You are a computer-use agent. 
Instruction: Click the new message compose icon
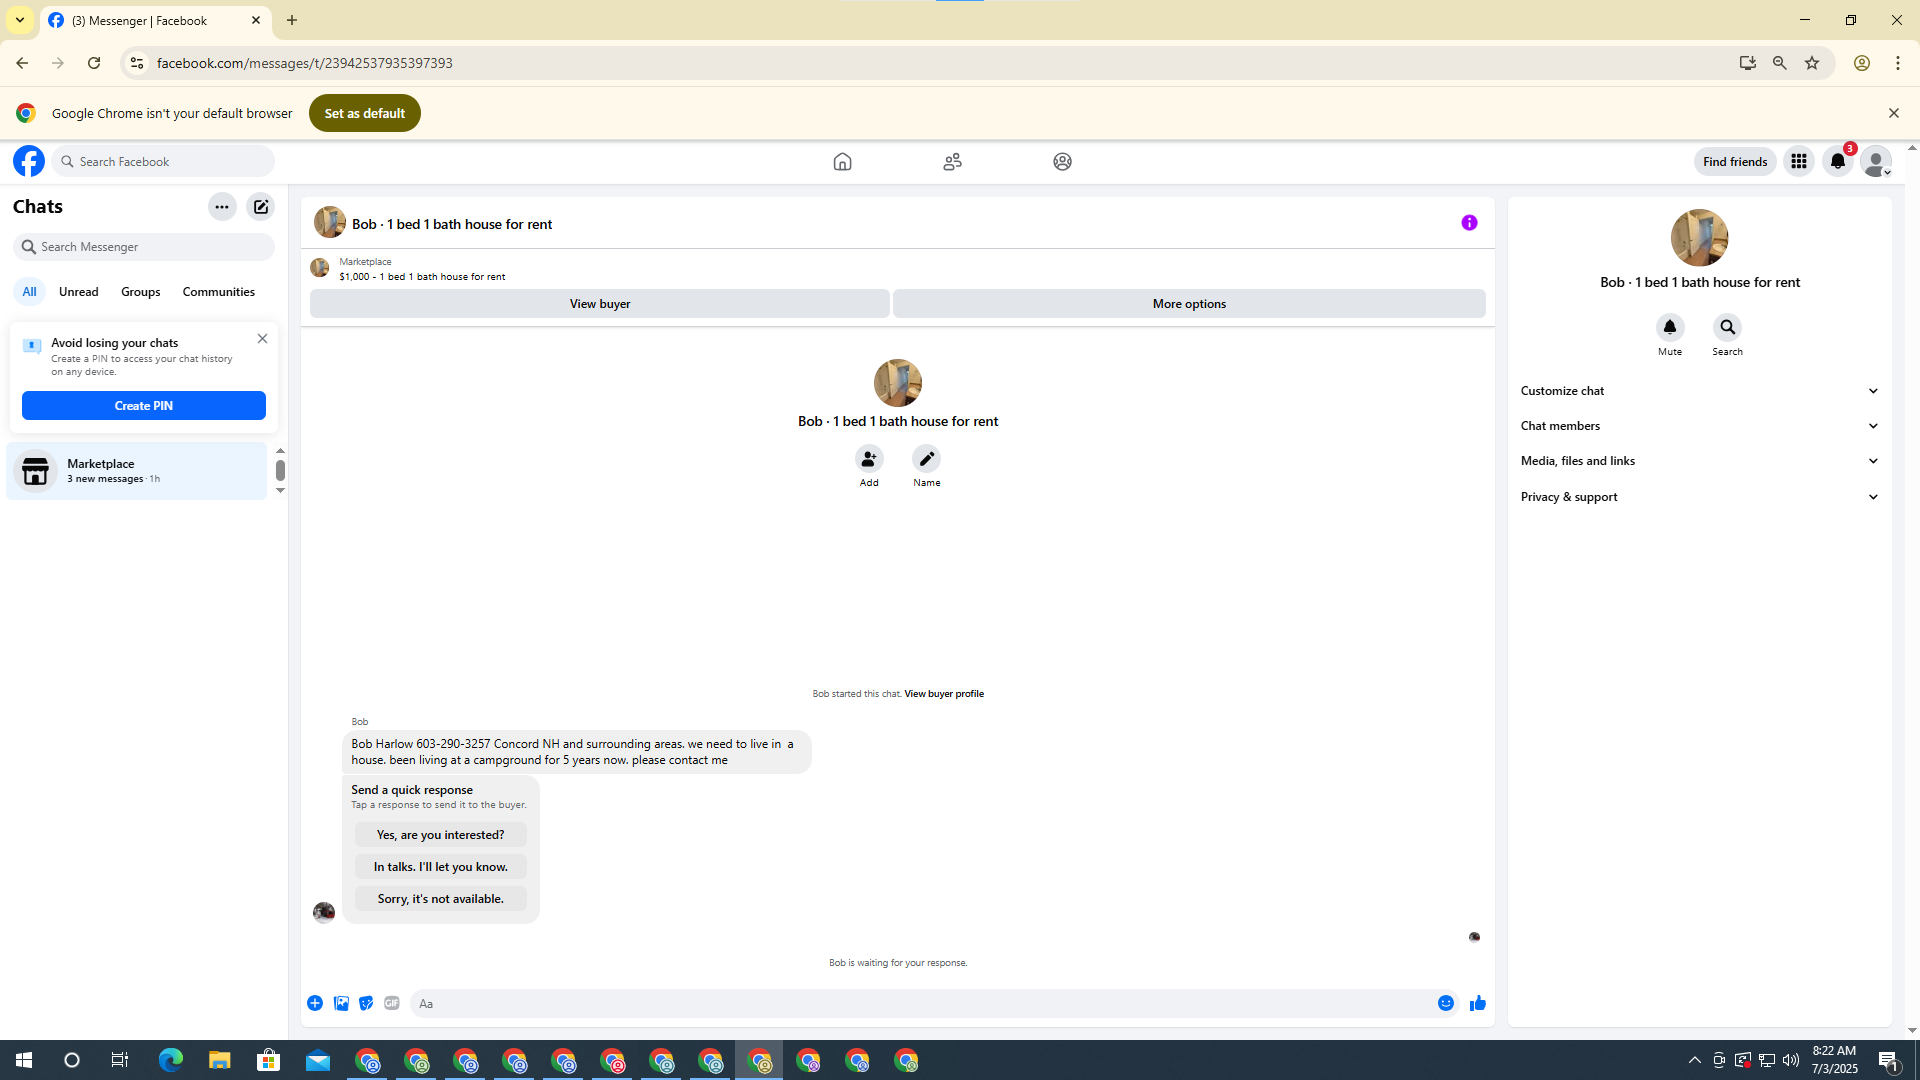coord(261,207)
